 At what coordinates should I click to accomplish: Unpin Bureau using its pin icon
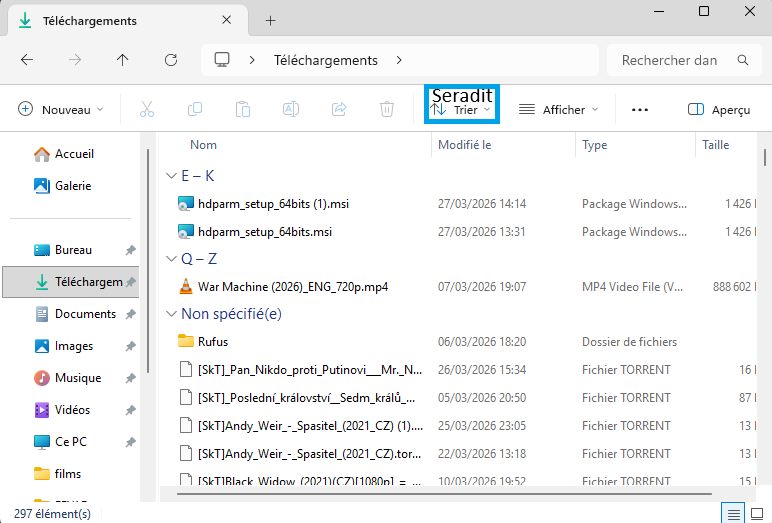click(130, 250)
